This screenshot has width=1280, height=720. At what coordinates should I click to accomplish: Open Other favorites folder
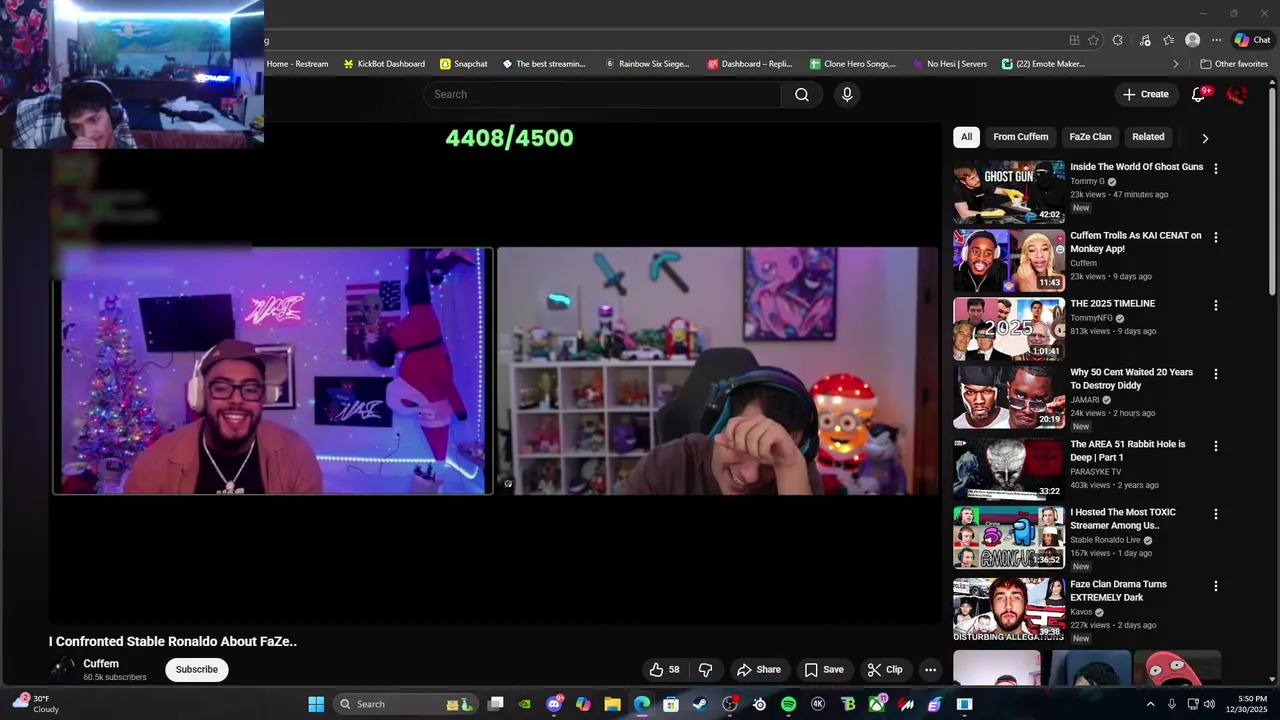pyautogui.click(x=1234, y=64)
